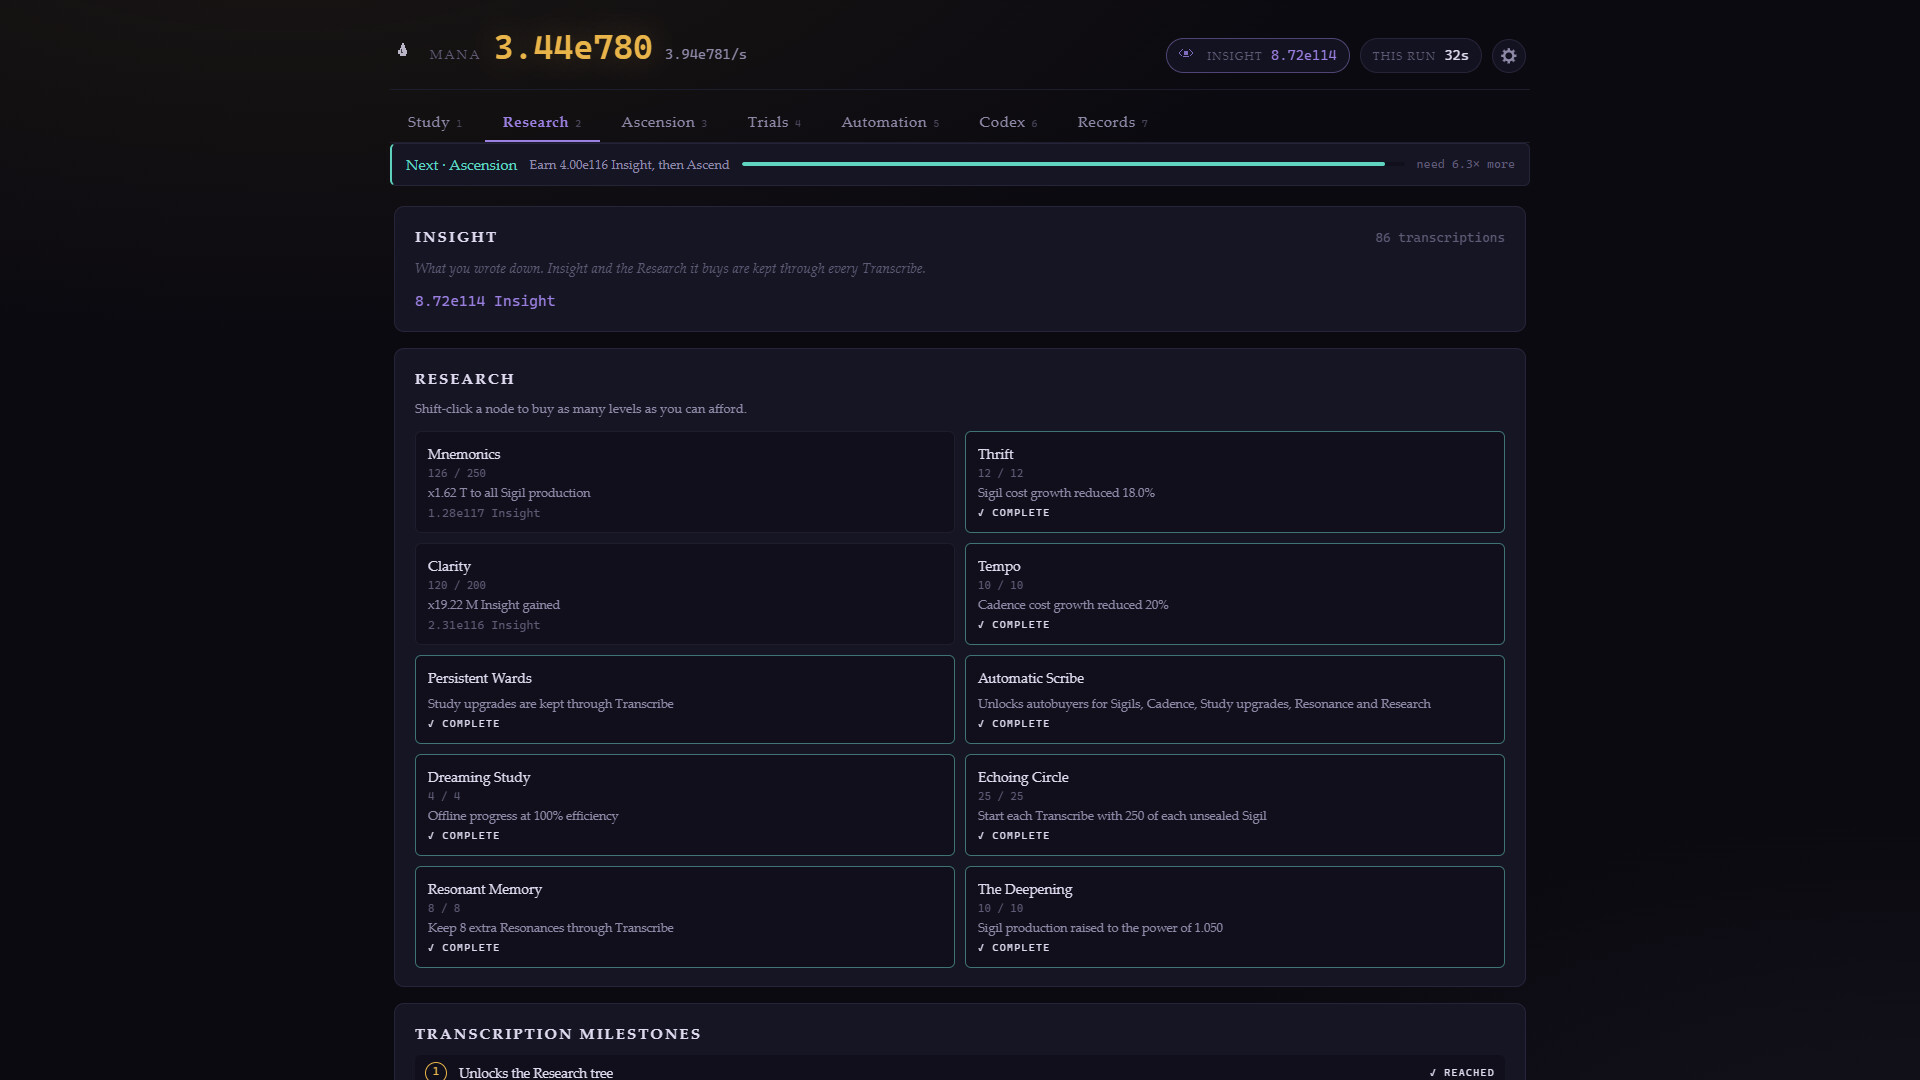The image size is (1920, 1080).
Task: Select the Dreaming Study node
Action: pos(685,805)
